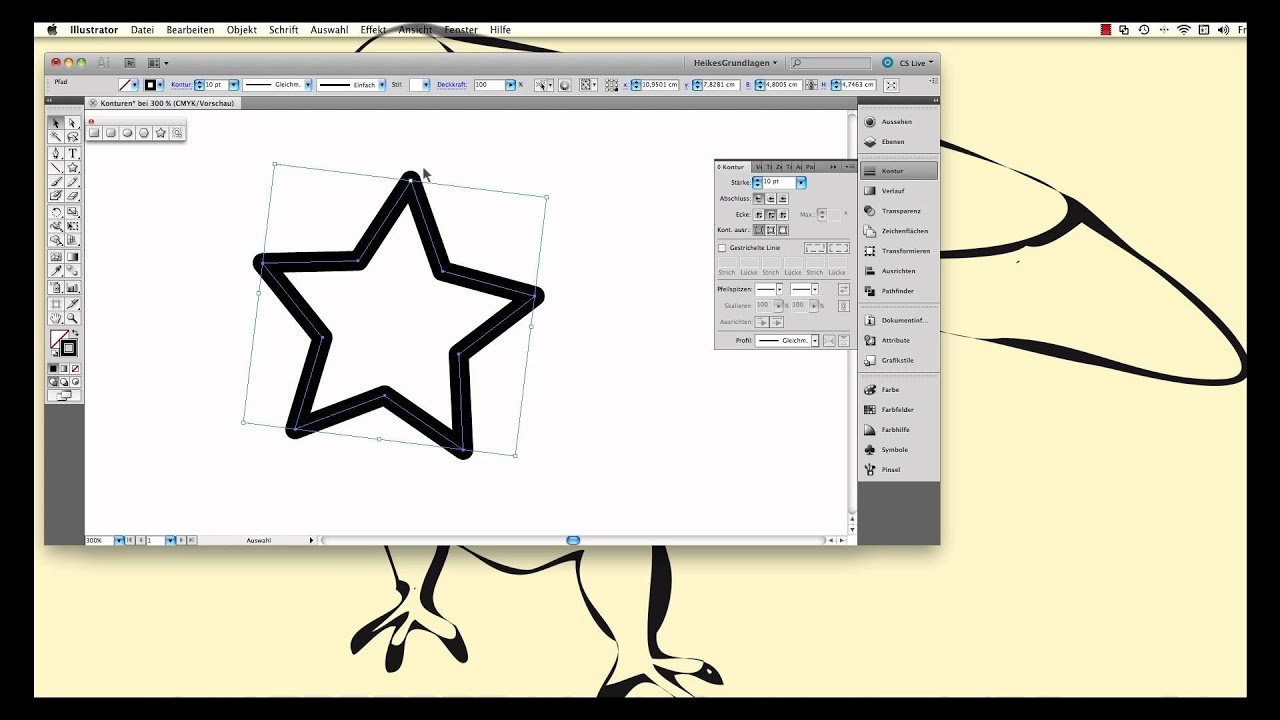Align stroke to center of path
The width and height of the screenshot is (1280, 720).
758,230
